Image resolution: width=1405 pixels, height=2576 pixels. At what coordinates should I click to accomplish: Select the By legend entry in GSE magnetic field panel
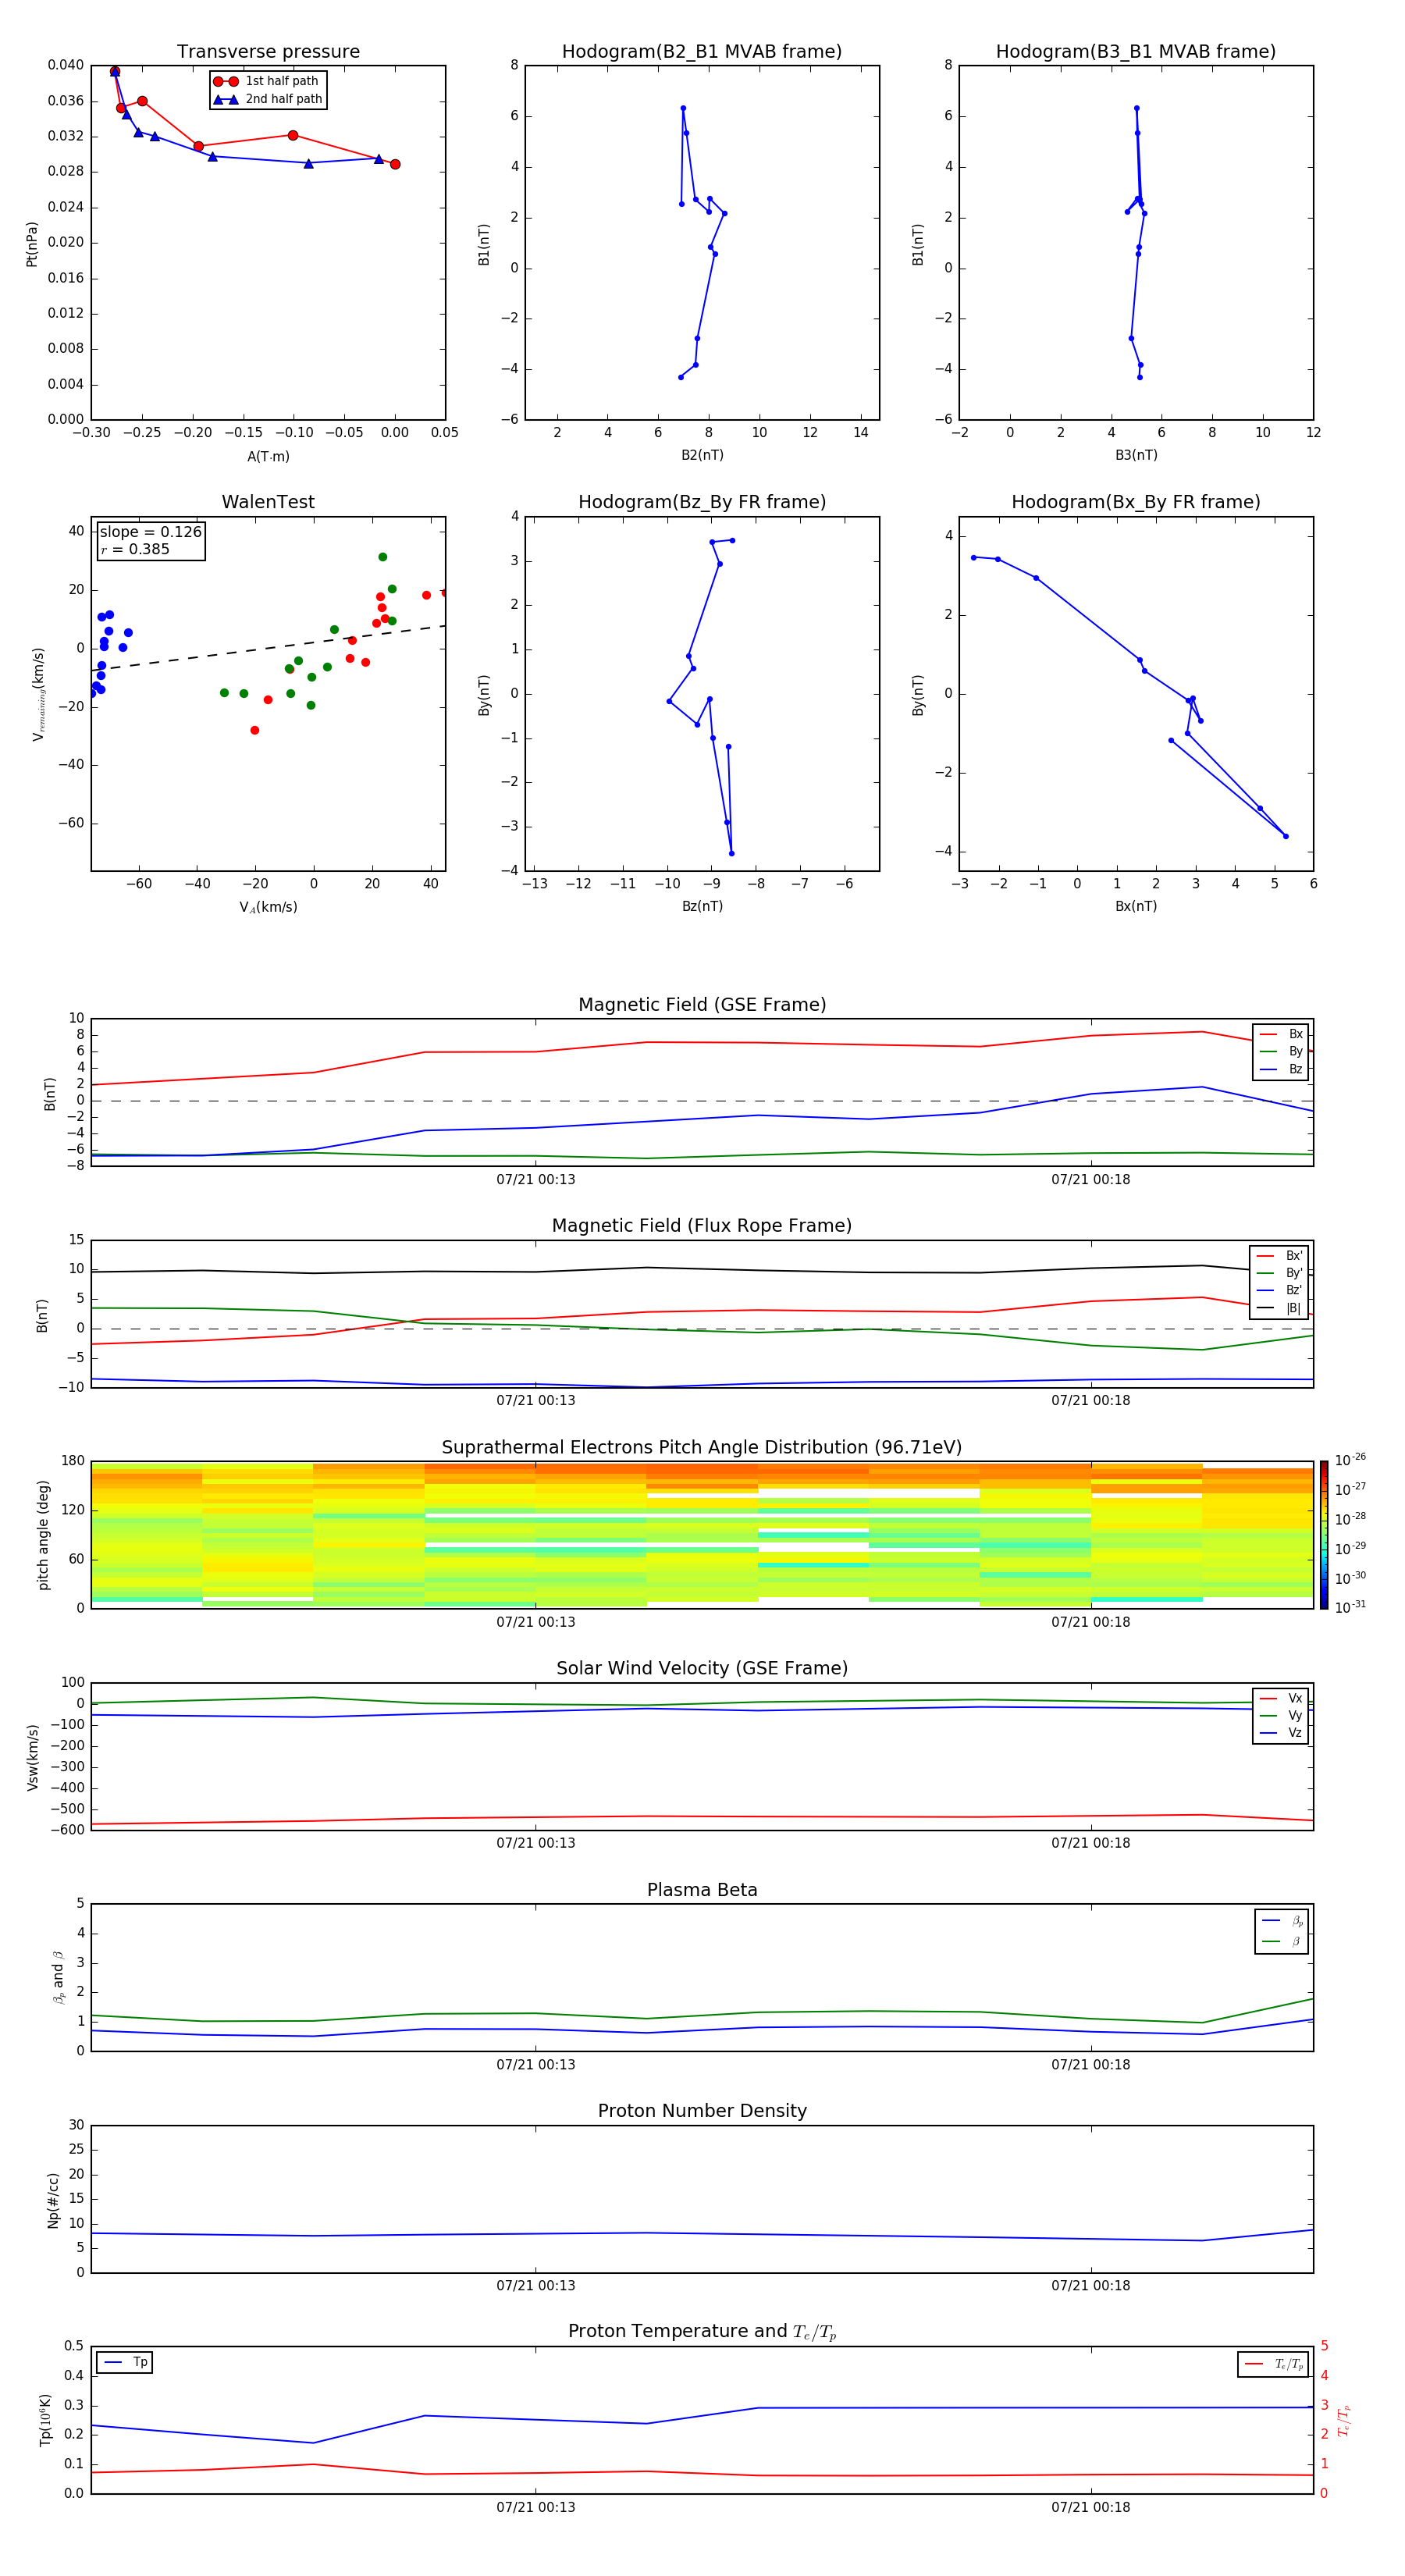(x=1281, y=1051)
